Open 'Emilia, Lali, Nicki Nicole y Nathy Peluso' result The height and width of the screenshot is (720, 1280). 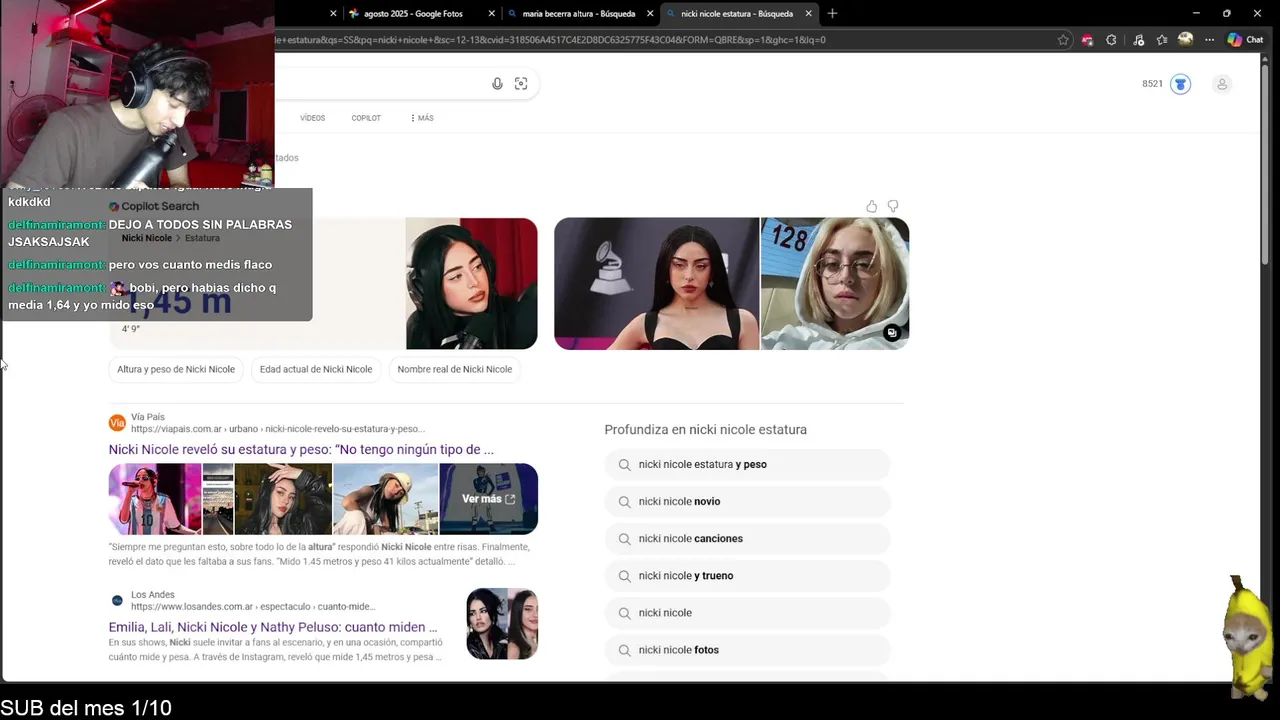pyautogui.click(x=273, y=627)
